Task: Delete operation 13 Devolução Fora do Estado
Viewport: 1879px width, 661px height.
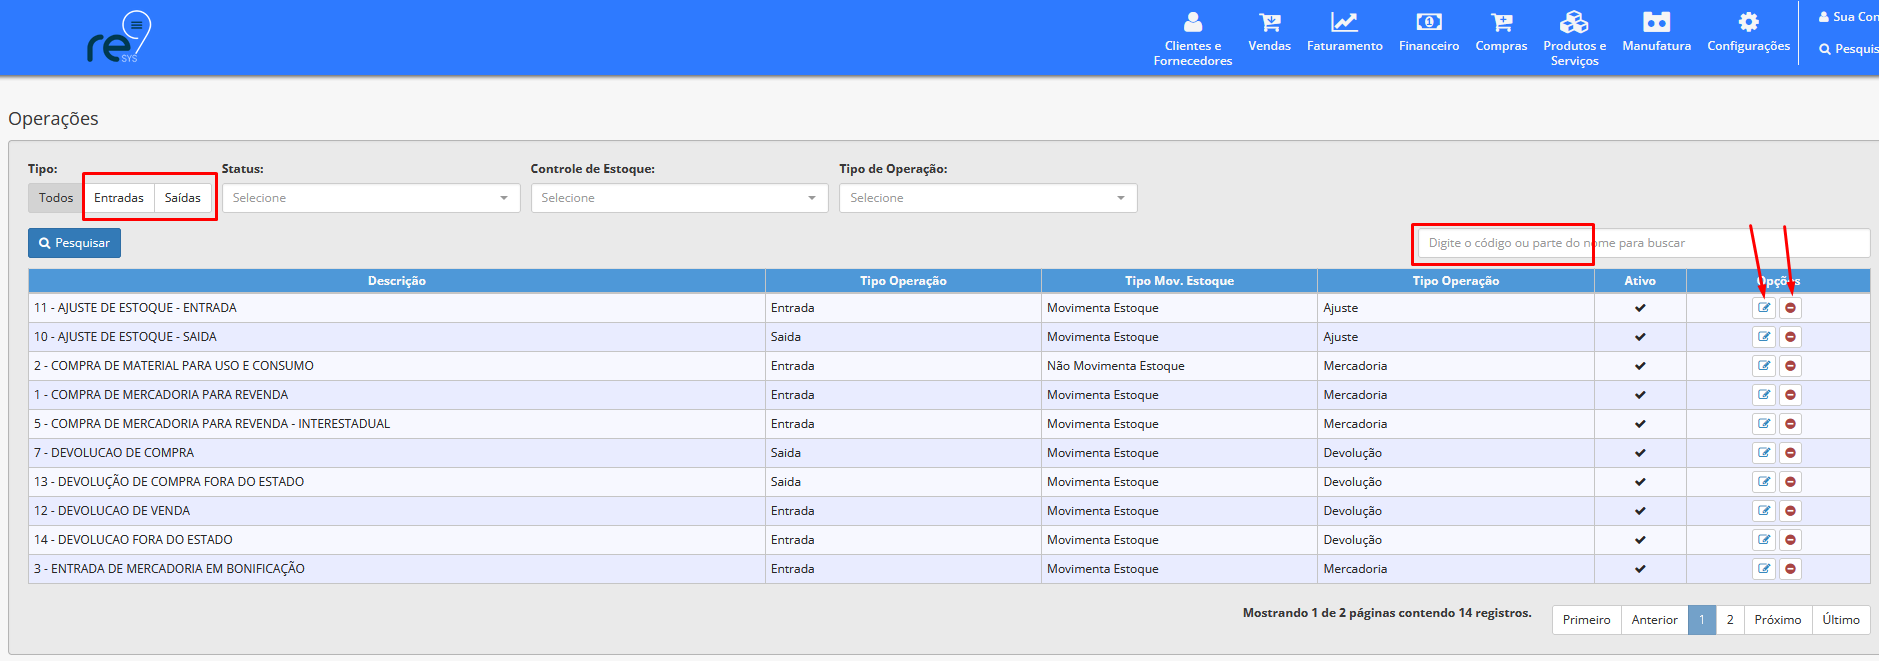Action: [x=1790, y=482]
